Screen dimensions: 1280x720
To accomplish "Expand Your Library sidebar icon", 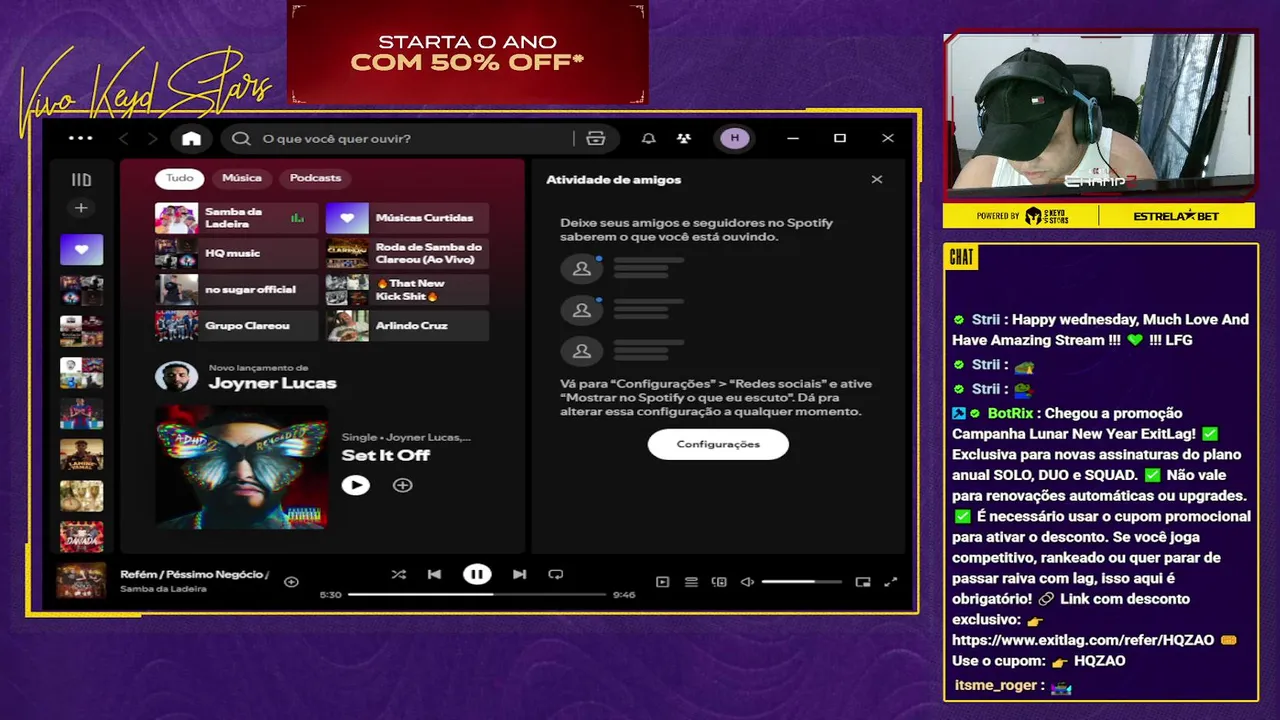I will click(x=81, y=180).
